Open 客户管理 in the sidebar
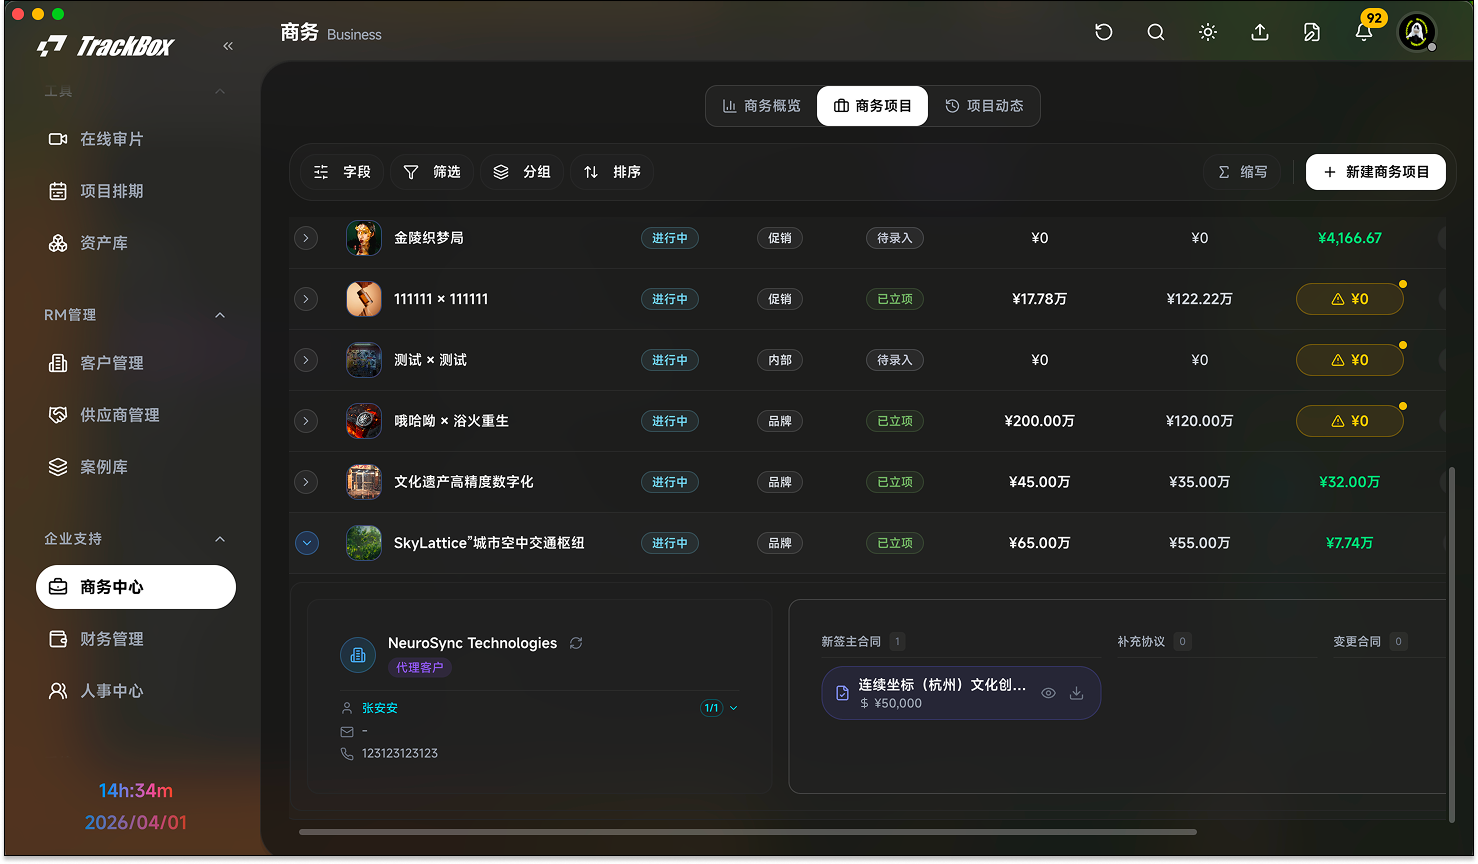This screenshot has width=1478, height=864. point(136,363)
